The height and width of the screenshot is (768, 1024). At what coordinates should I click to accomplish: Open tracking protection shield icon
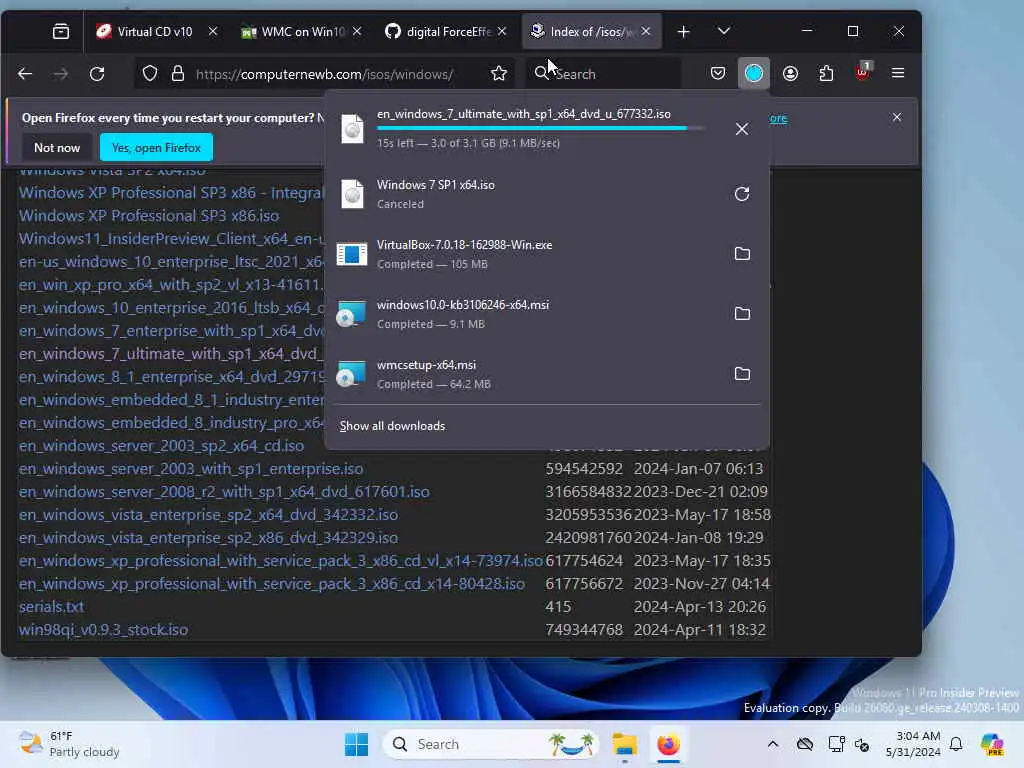(150, 74)
